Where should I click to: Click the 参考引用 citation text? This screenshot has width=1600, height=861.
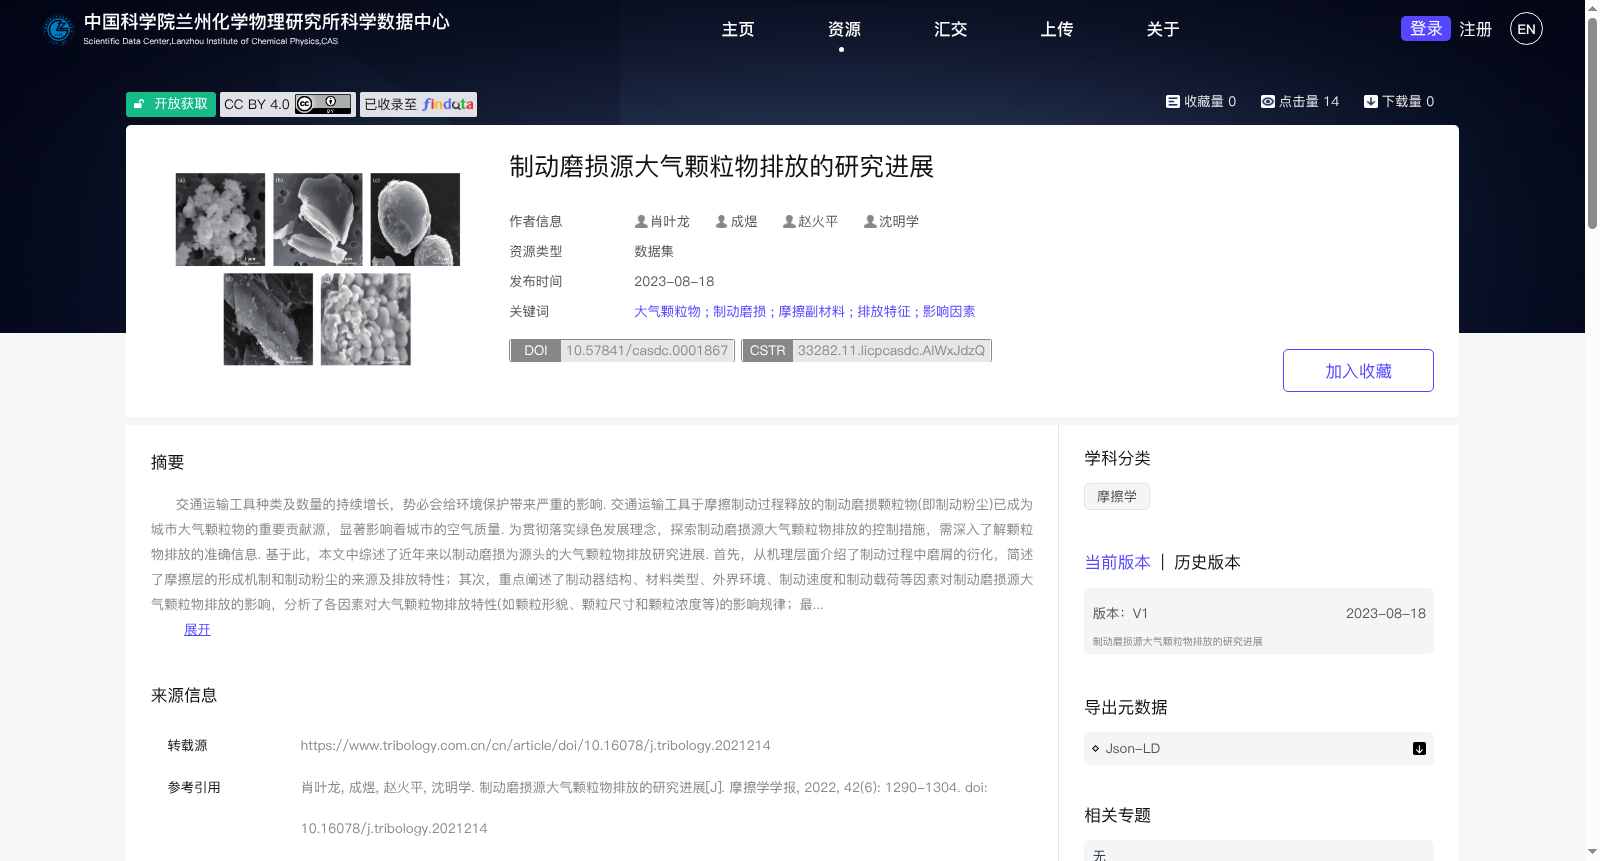(x=644, y=808)
